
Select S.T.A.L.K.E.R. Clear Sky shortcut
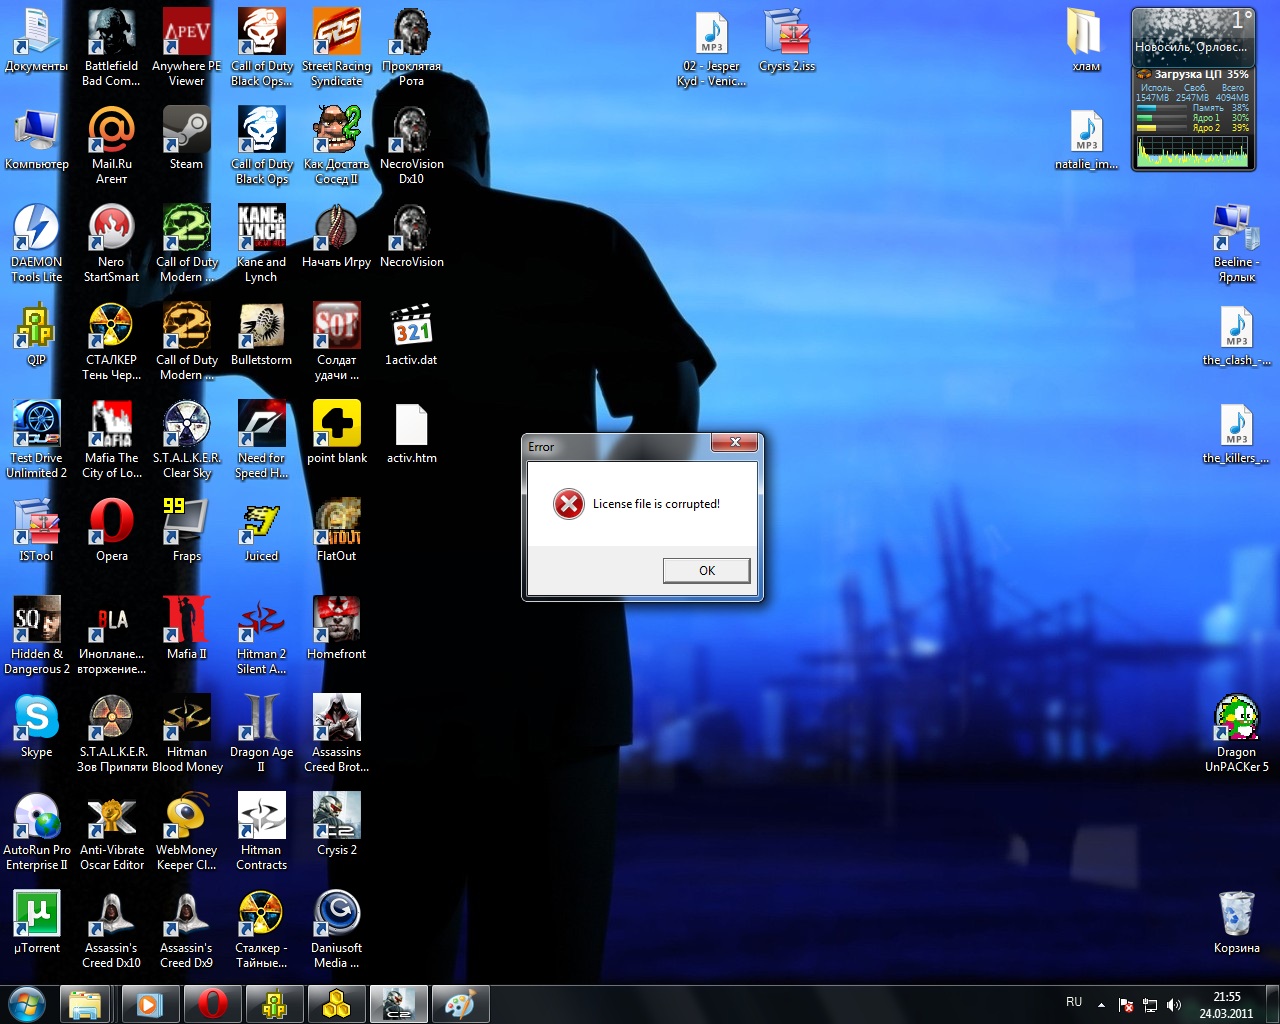186,439
